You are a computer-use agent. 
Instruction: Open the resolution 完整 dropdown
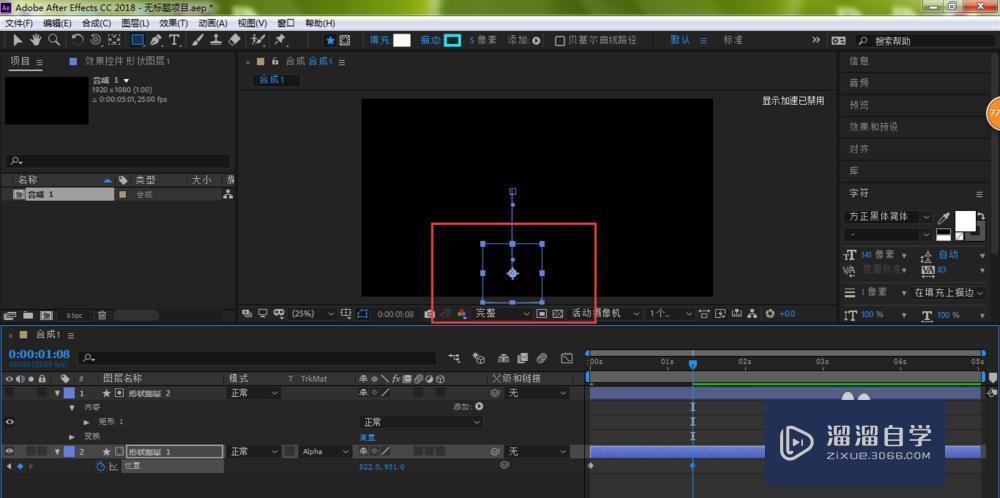click(x=503, y=314)
